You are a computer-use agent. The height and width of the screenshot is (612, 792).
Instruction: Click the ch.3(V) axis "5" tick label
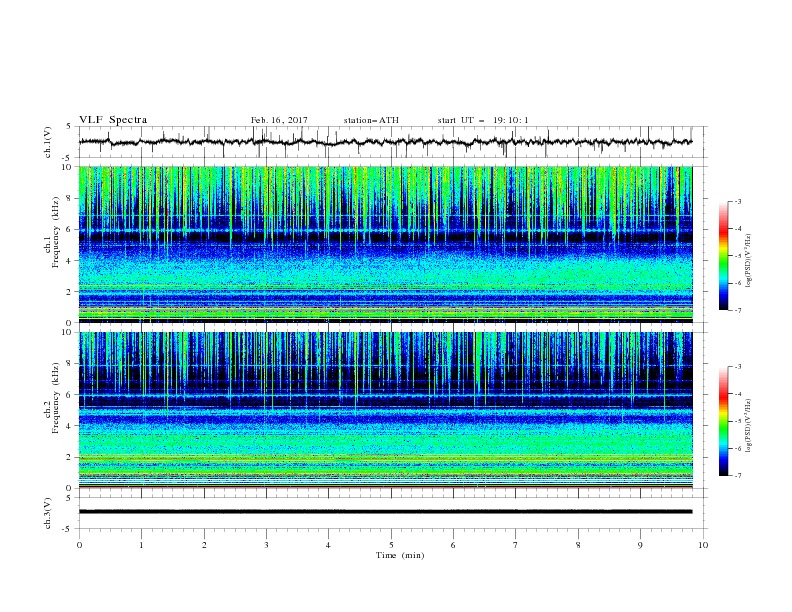pos(70,497)
